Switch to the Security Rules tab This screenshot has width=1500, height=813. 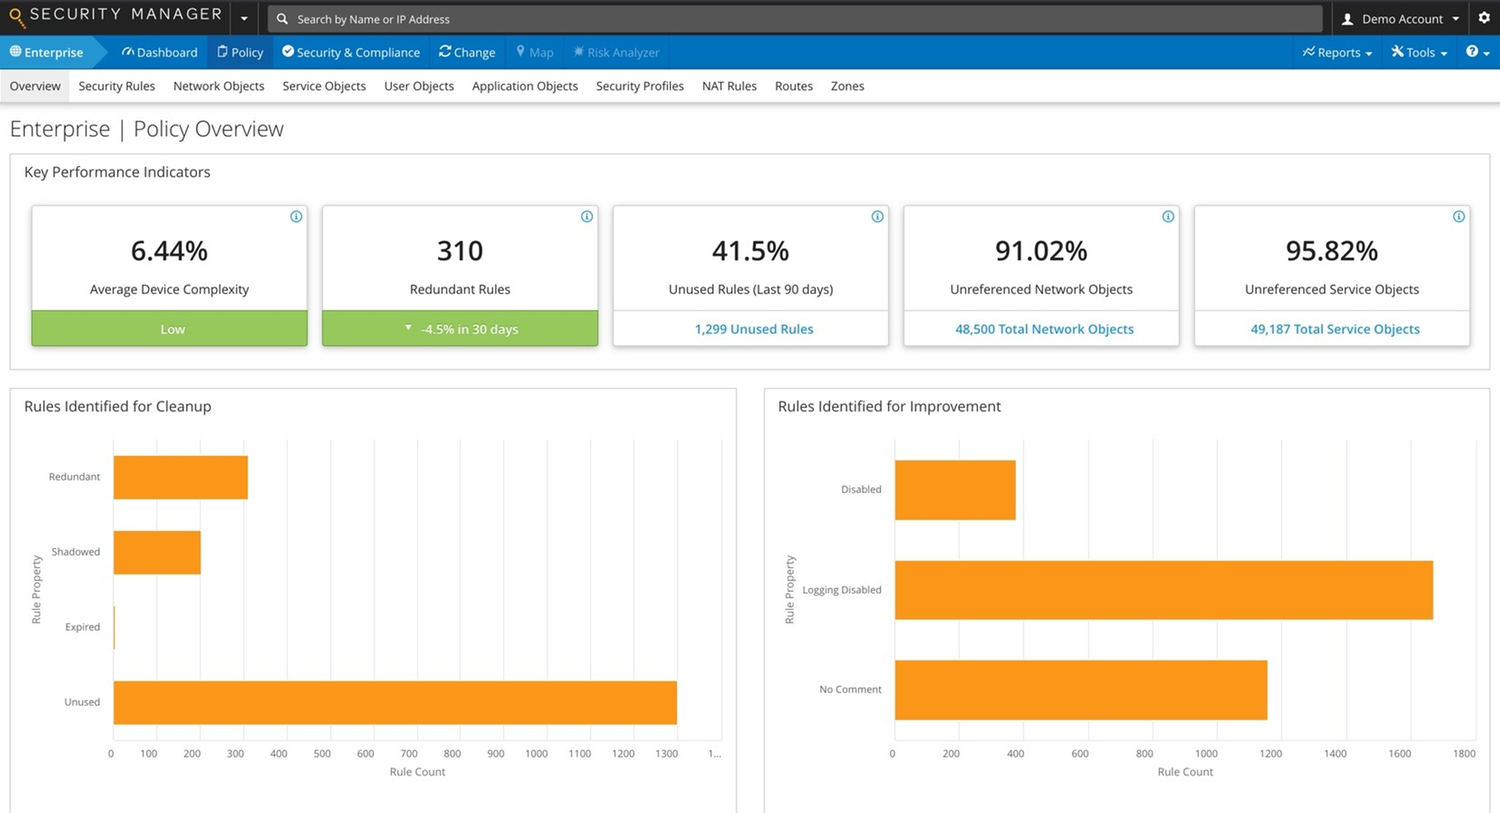(x=116, y=86)
